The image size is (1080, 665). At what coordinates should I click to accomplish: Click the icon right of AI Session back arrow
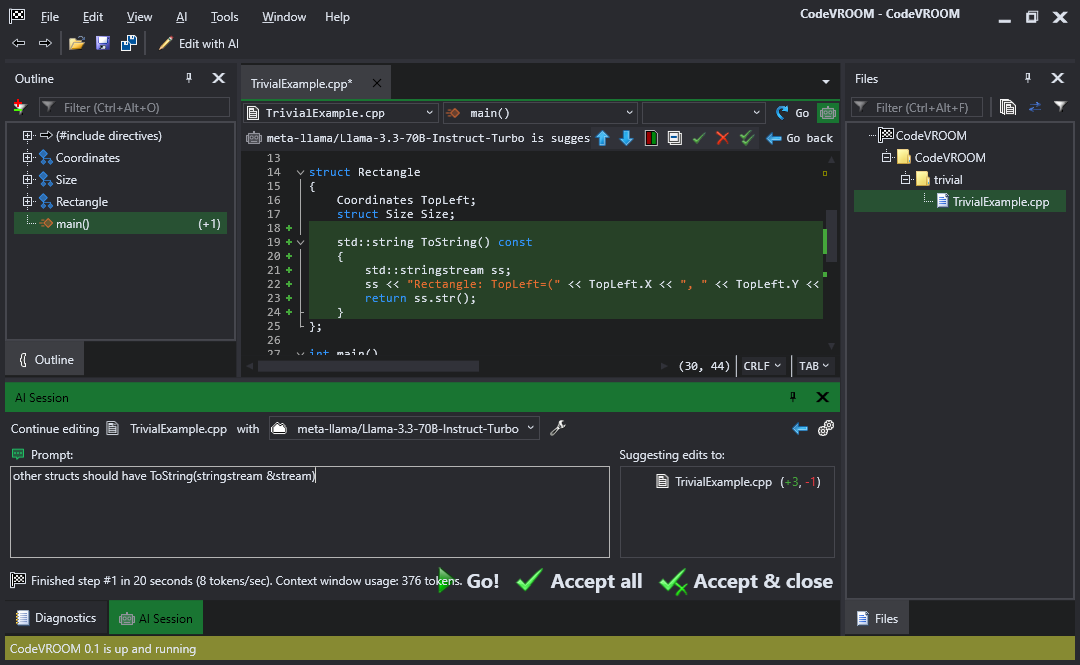point(826,429)
